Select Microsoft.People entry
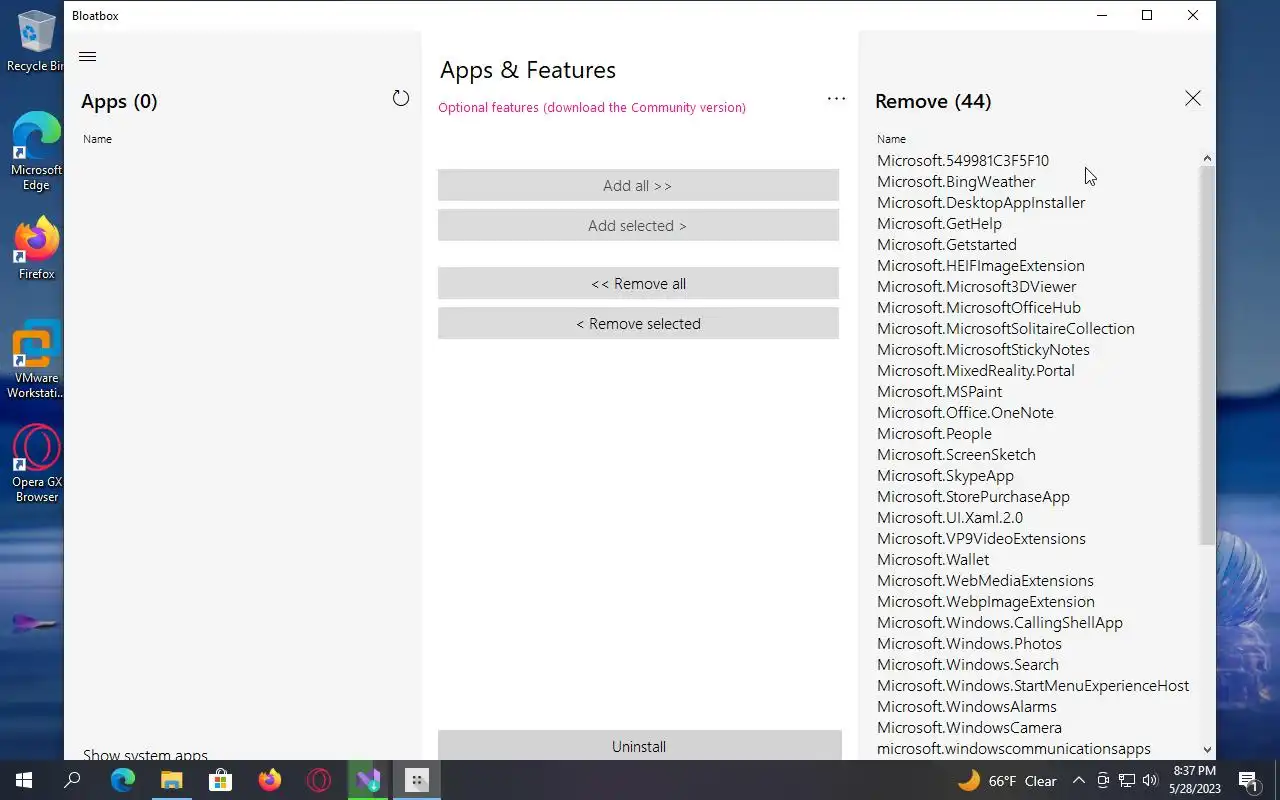Viewport: 1280px width, 800px height. 934,433
